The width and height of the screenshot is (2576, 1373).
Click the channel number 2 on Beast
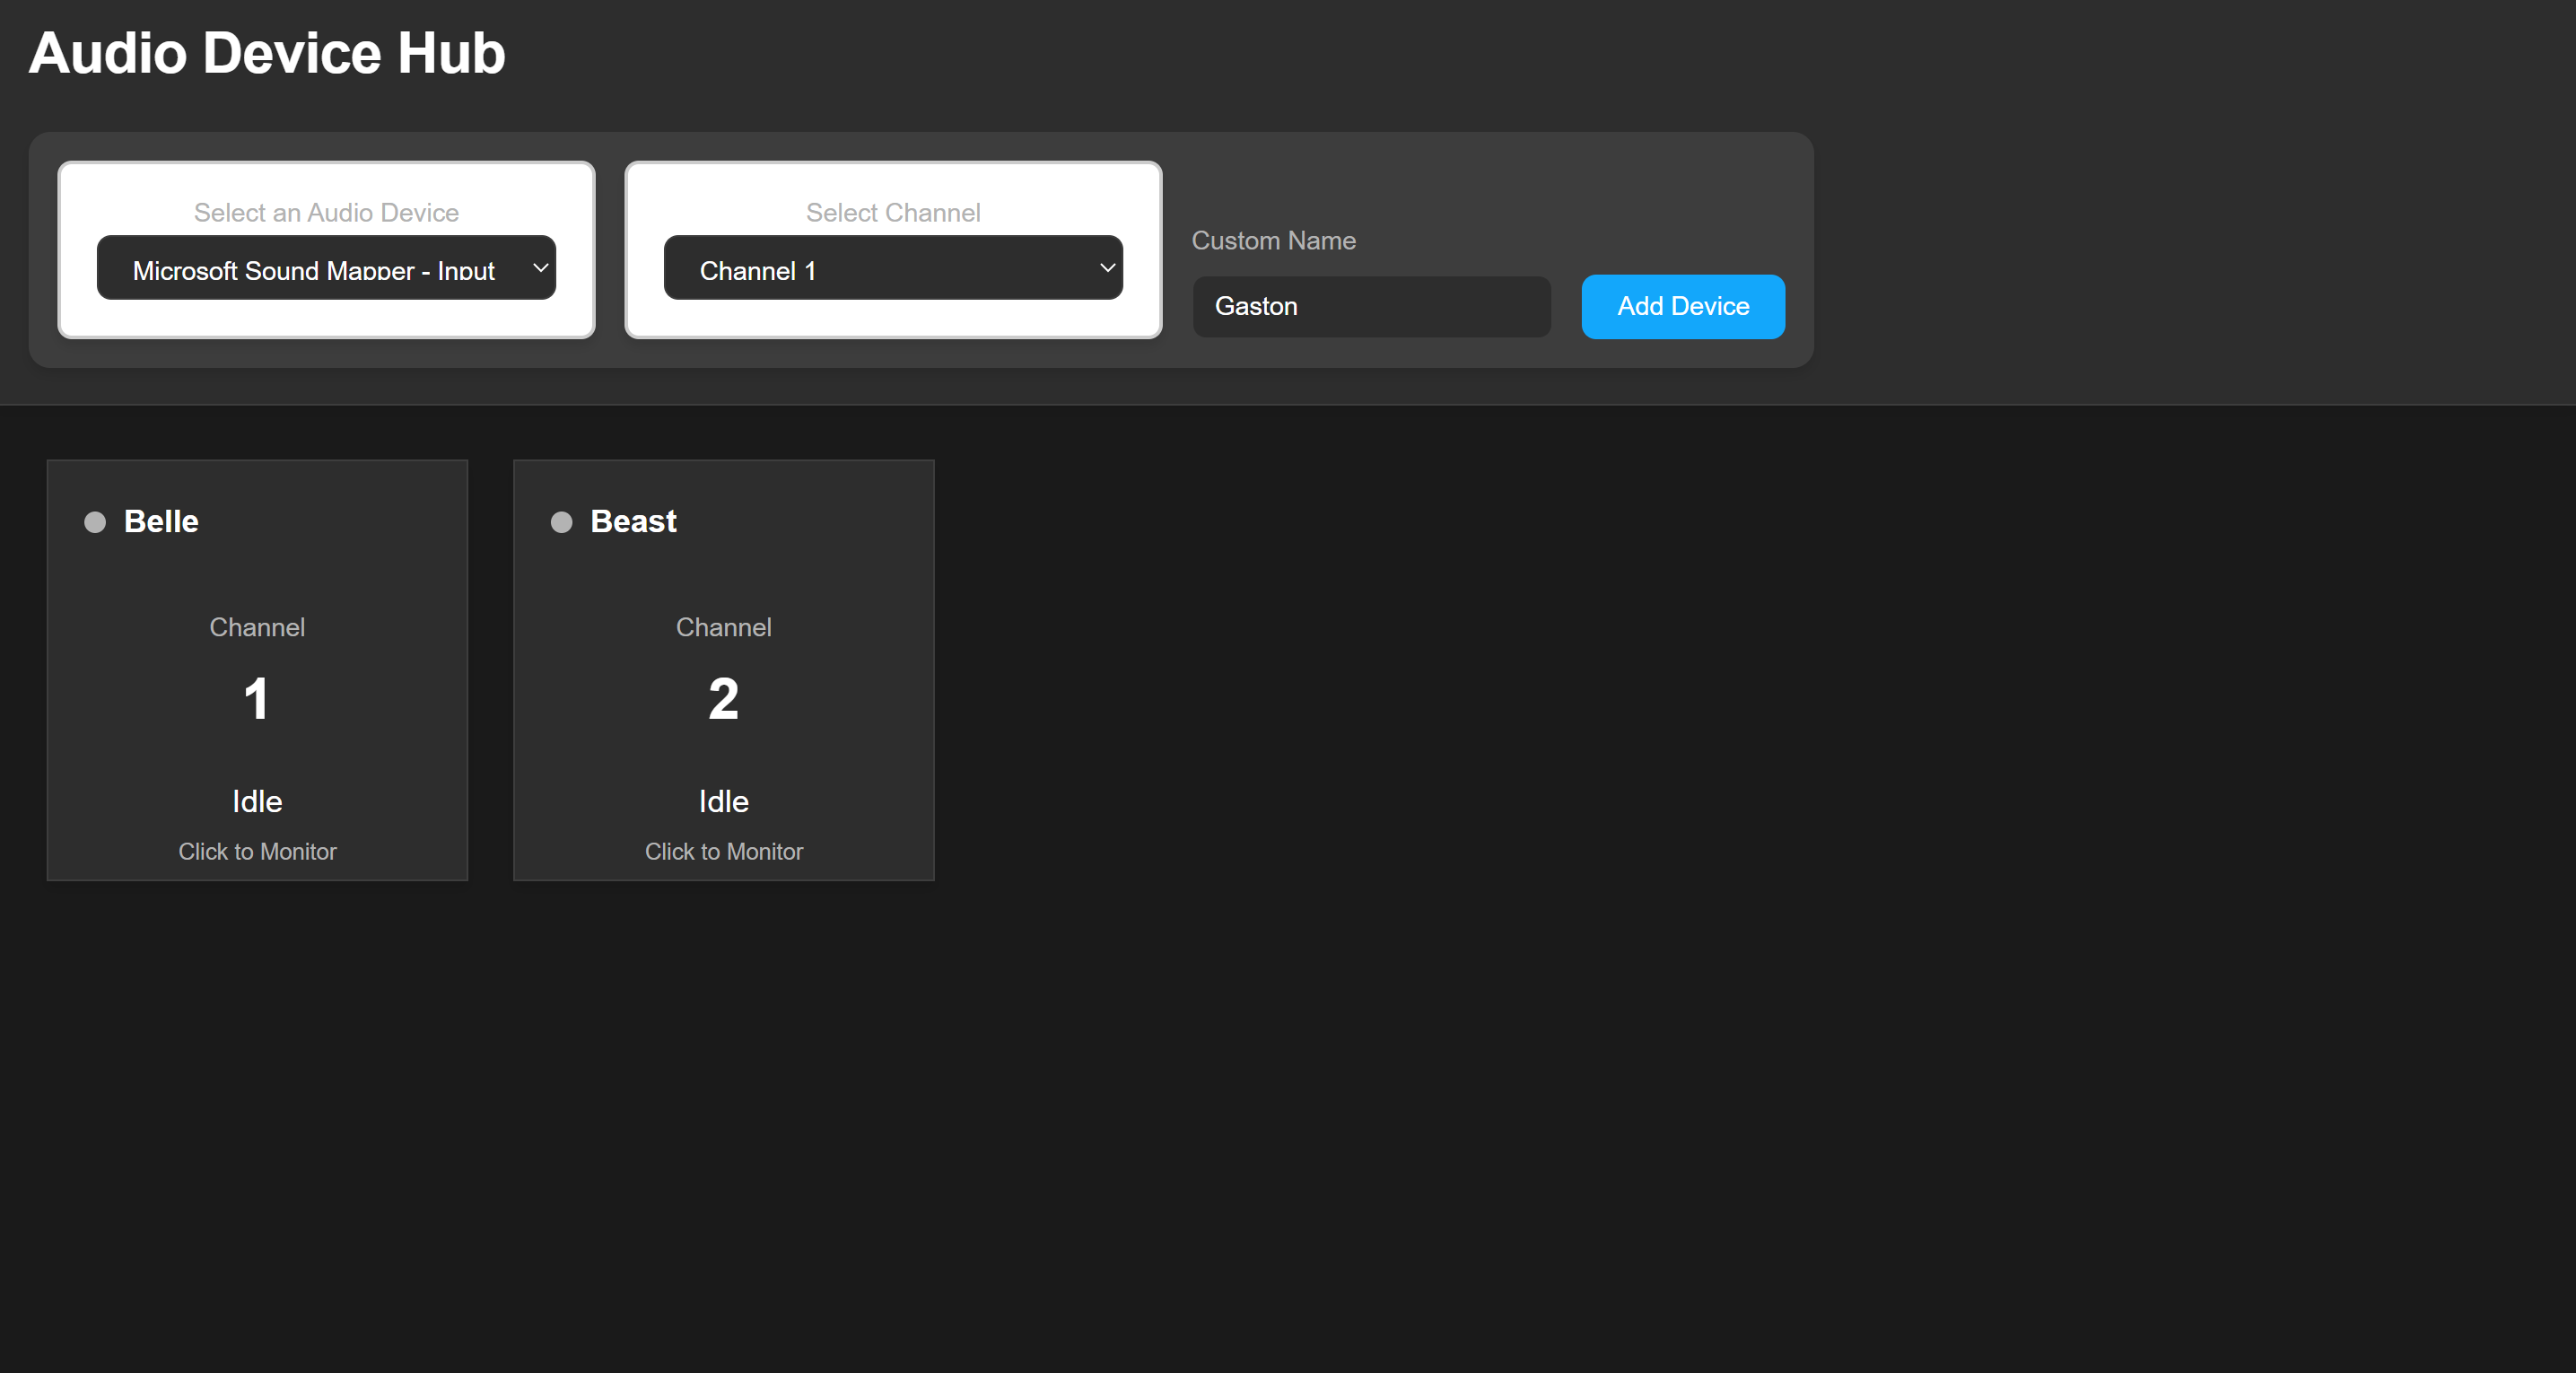[x=723, y=698]
